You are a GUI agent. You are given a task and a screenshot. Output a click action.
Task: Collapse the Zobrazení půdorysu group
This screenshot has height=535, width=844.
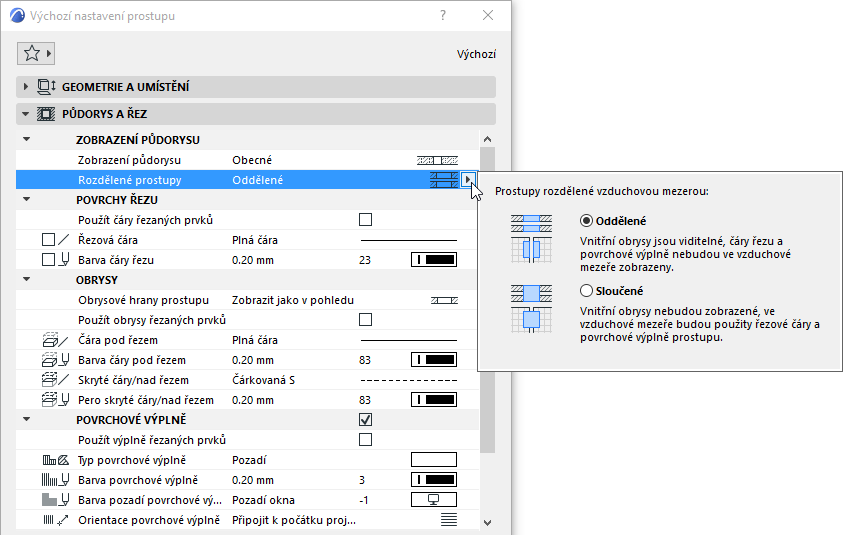26,139
